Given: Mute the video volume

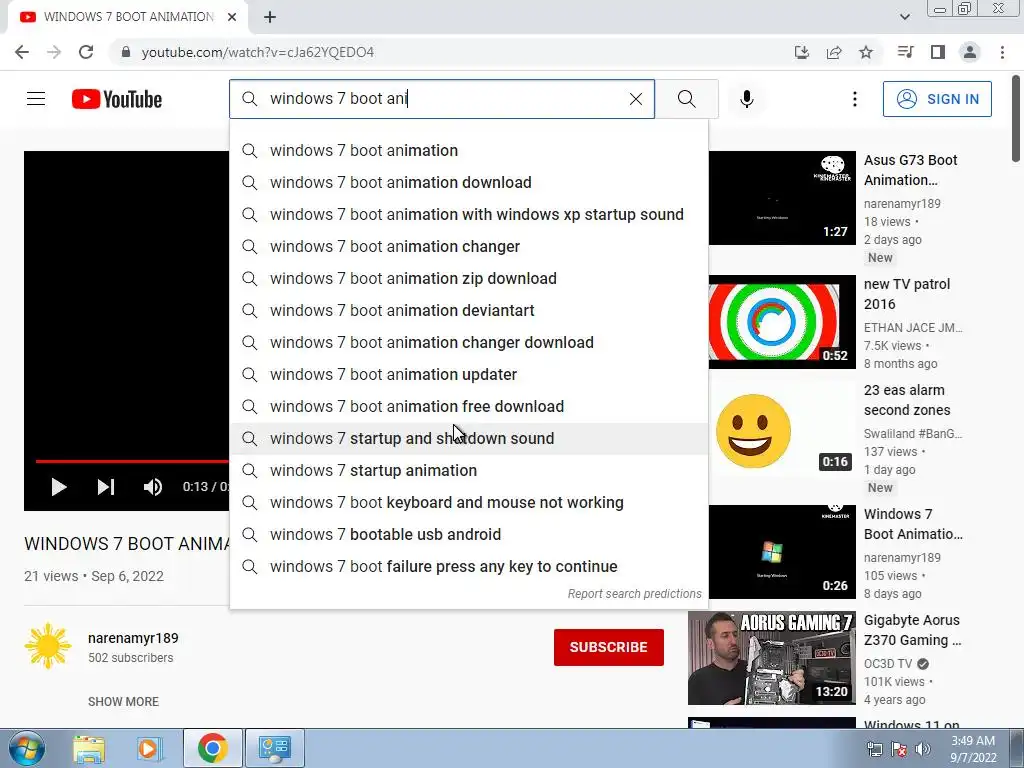Looking at the screenshot, I should 153,487.
